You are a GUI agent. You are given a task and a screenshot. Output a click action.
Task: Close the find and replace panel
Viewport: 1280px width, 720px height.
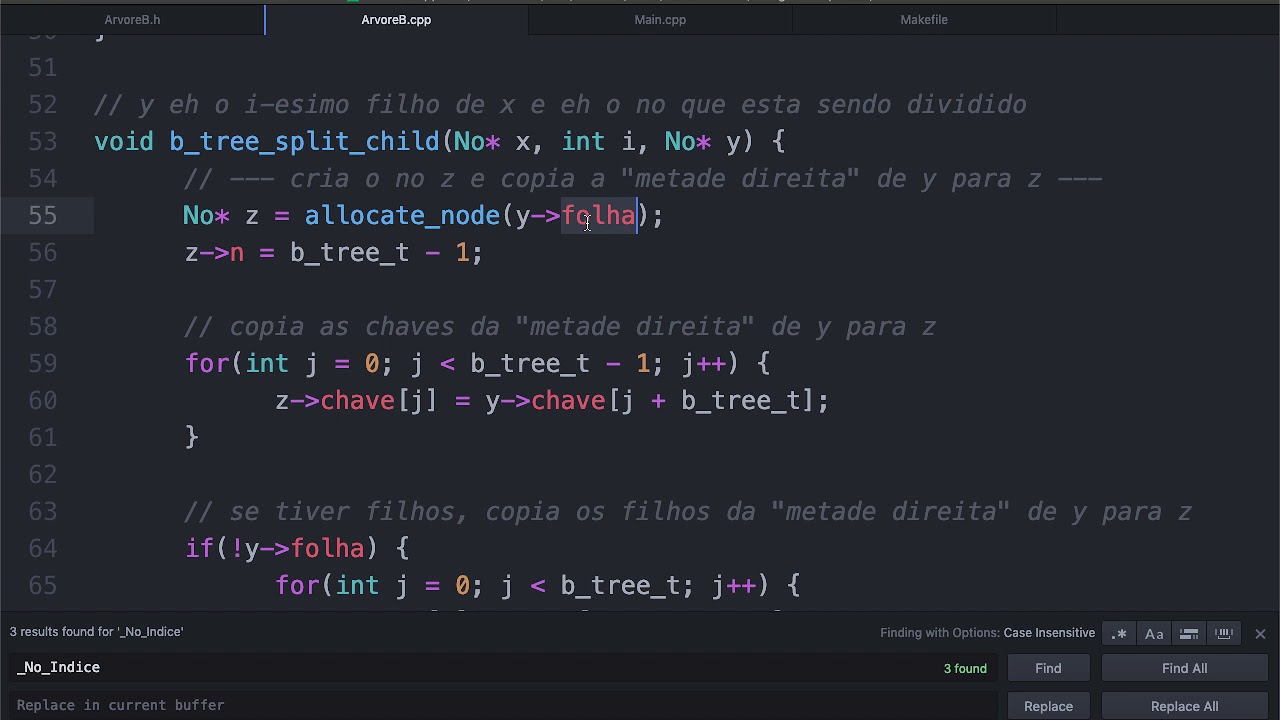coord(1260,633)
